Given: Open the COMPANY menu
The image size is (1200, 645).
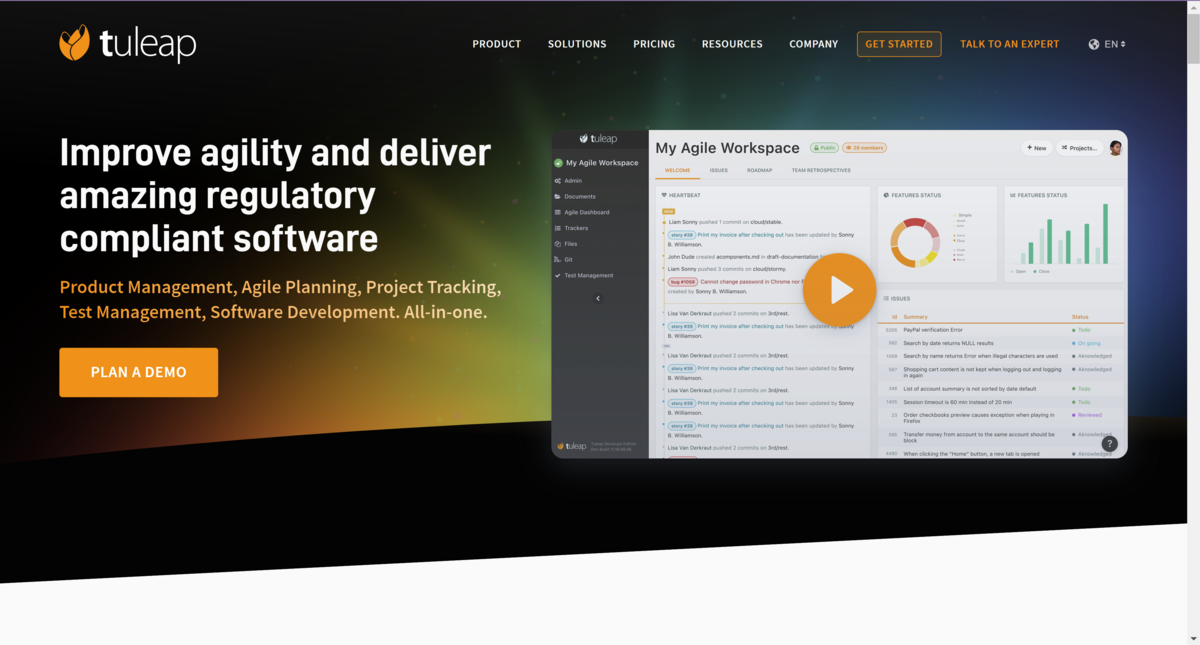Looking at the screenshot, I should click(814, 44).
